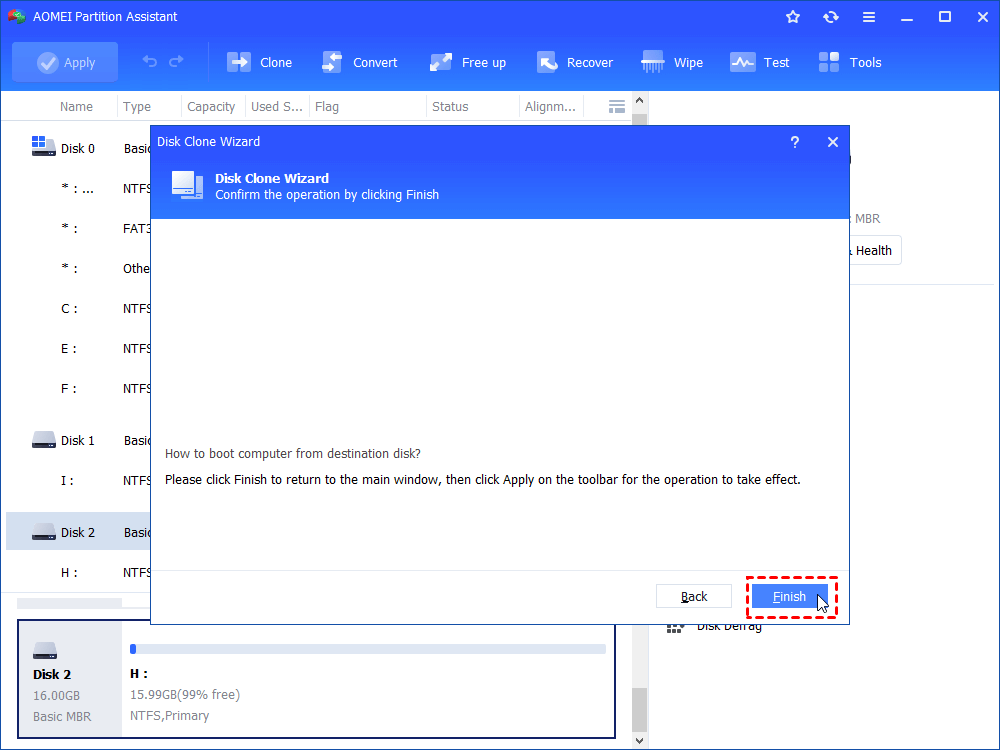Image resolution: width=1000 pixels, height=750 pixels.
Task: Open the Test toolbar menu
Action: (x=760, y=62)
